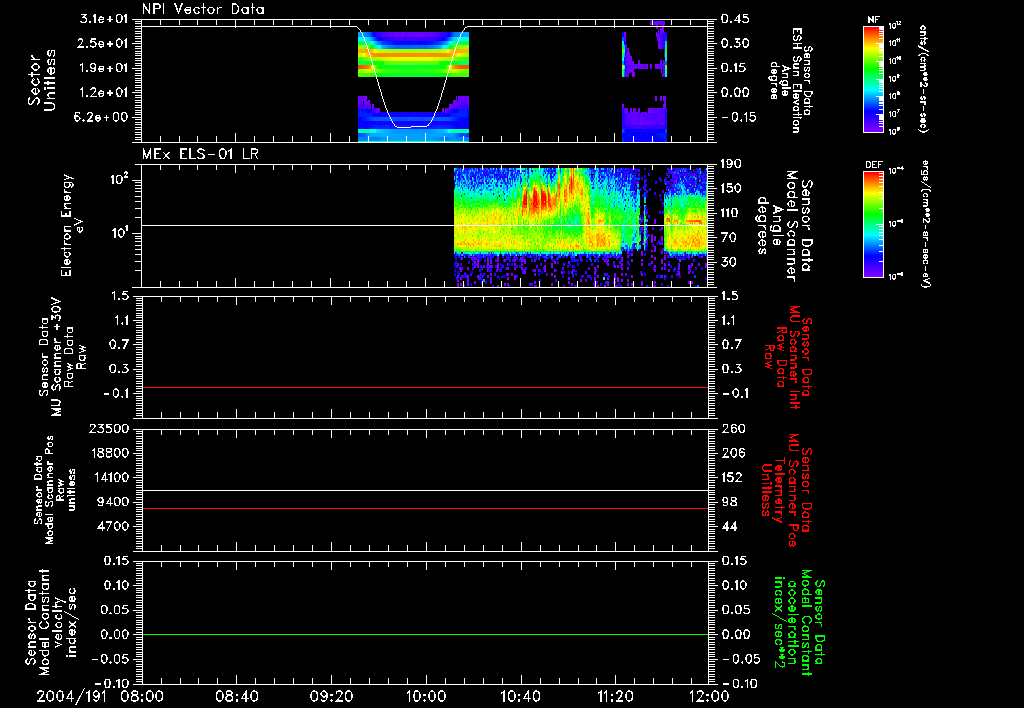Click the 190 scanner angle tick

(732, 163)
